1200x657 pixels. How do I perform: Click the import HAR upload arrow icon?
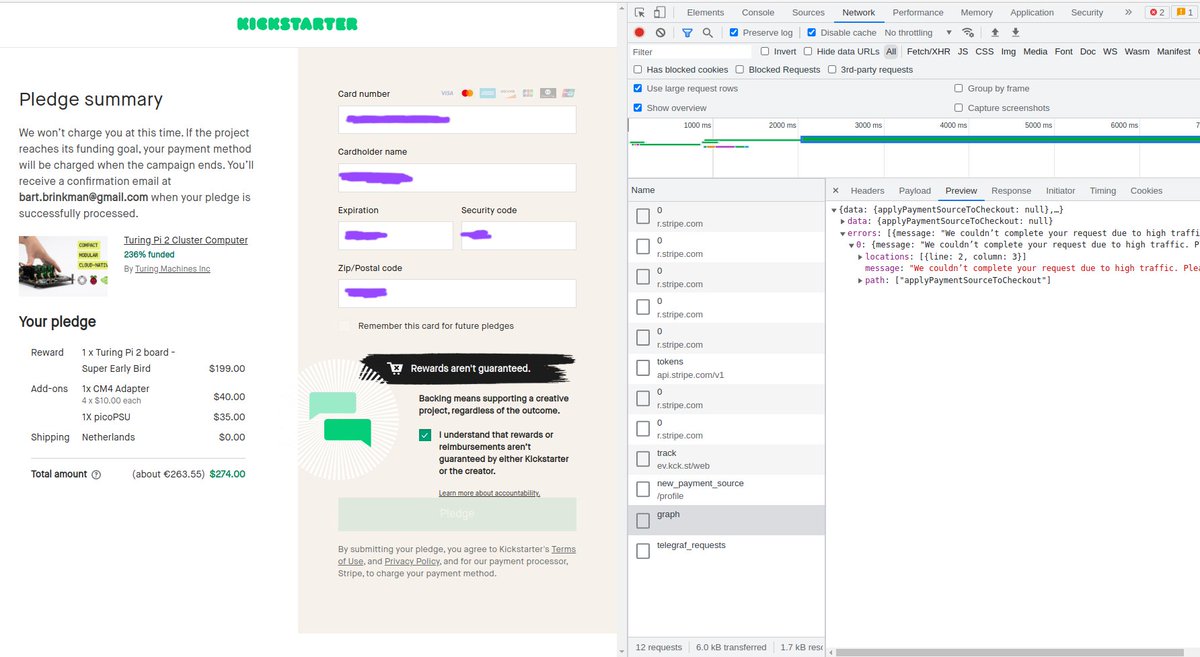(995, 33)
